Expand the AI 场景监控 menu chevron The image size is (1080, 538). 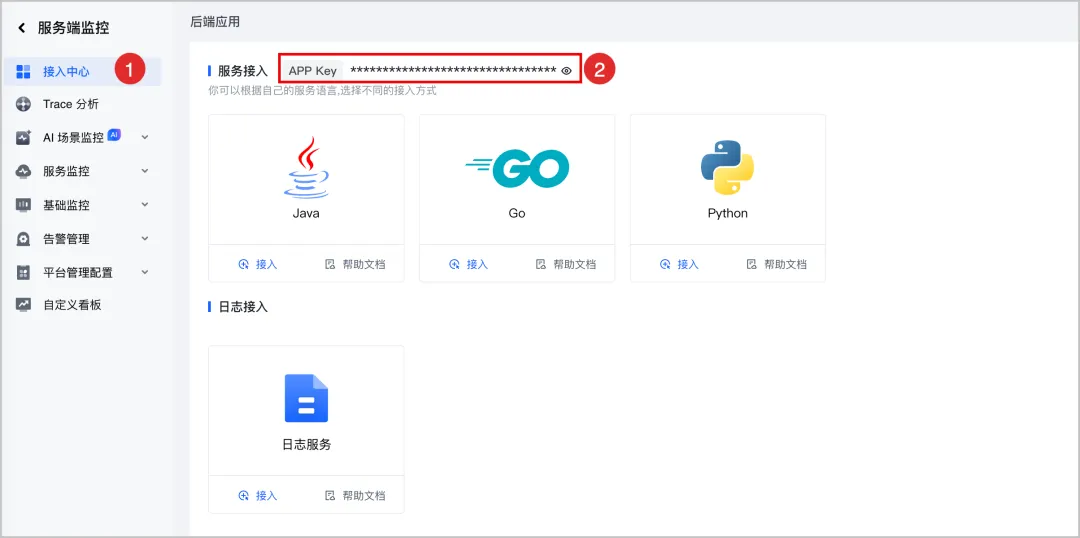click(x=145, y=137)
